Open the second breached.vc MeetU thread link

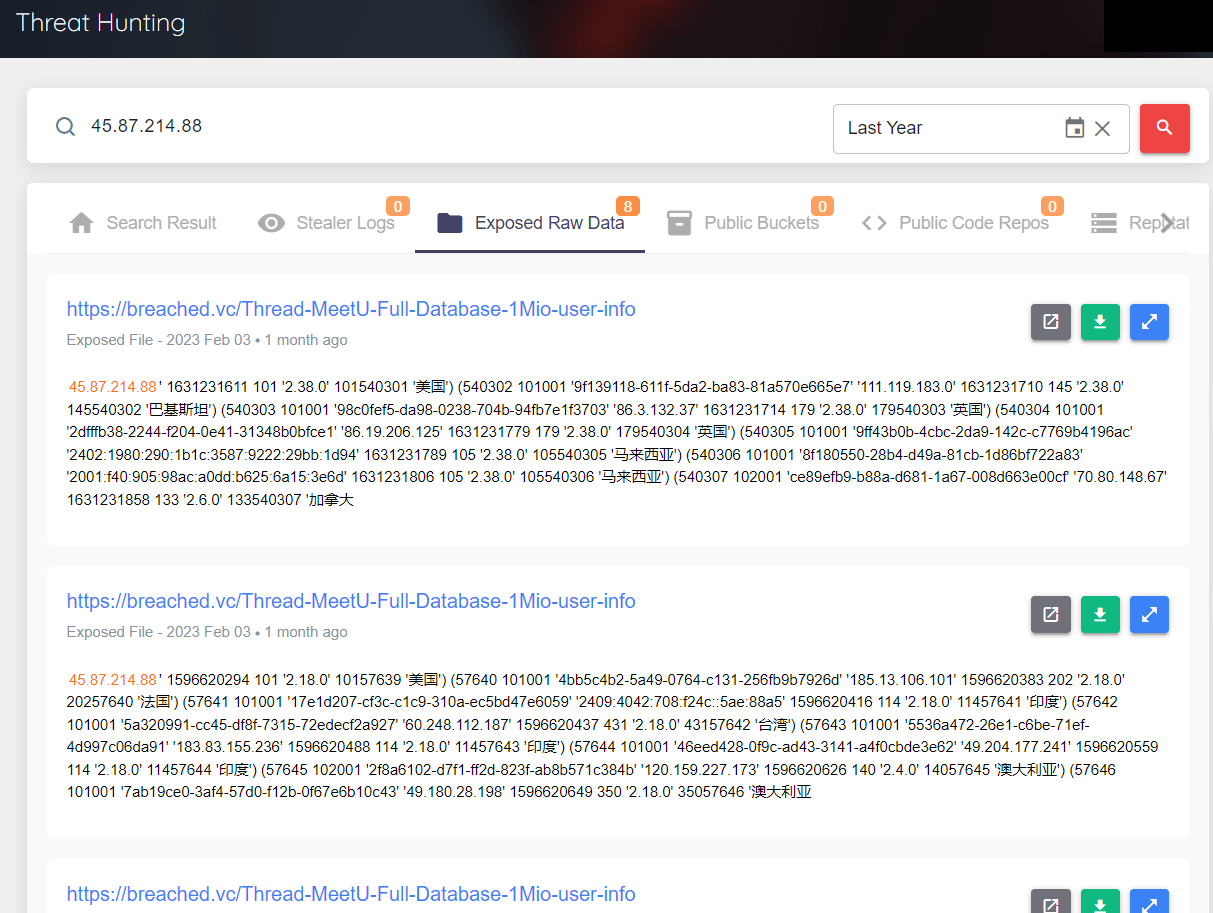click(351, 601)
